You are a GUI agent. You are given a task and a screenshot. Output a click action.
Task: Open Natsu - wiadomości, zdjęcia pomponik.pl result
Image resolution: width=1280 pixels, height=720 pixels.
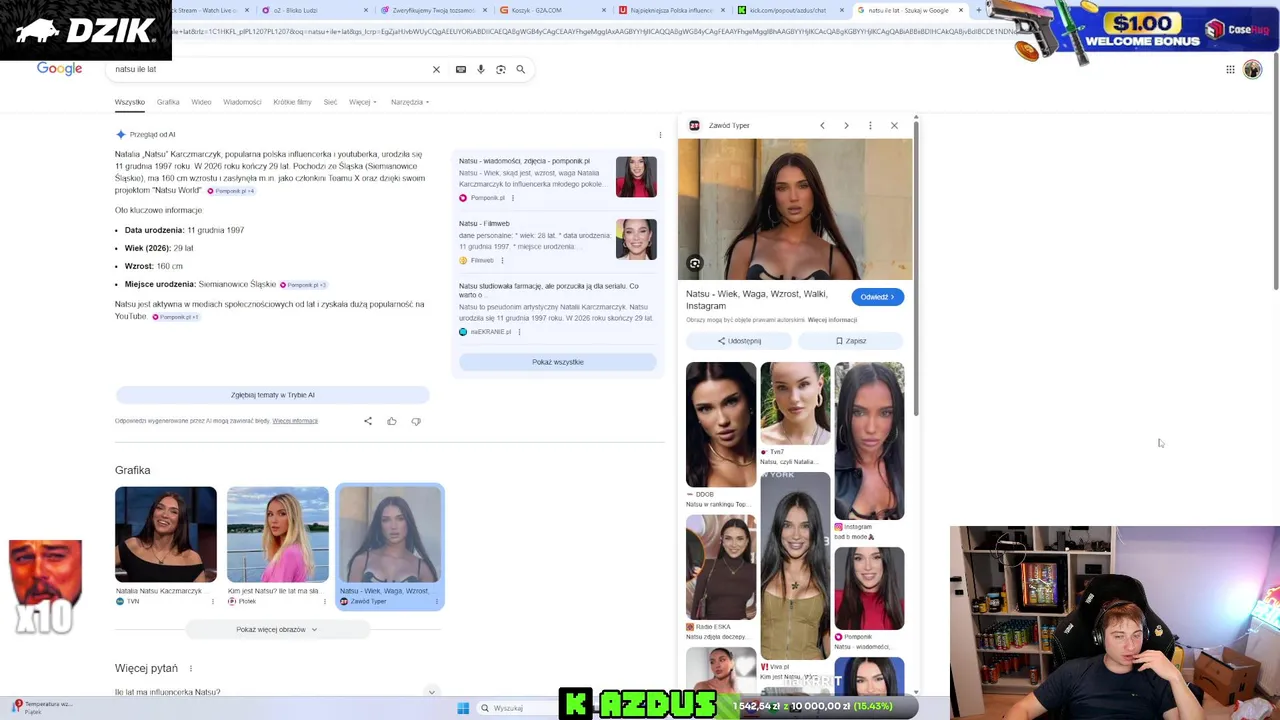point(524,161)
